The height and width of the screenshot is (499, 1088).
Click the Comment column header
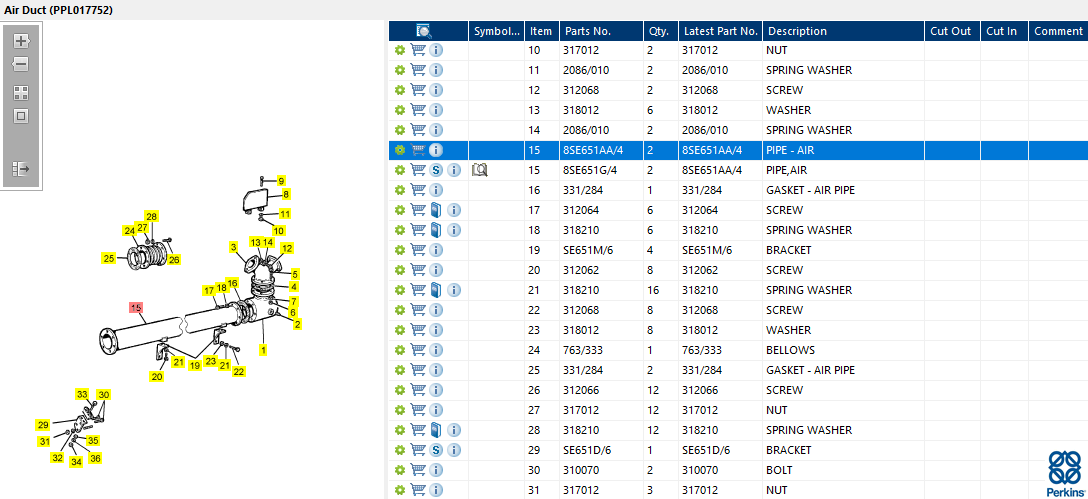(x=1058, y=31)
